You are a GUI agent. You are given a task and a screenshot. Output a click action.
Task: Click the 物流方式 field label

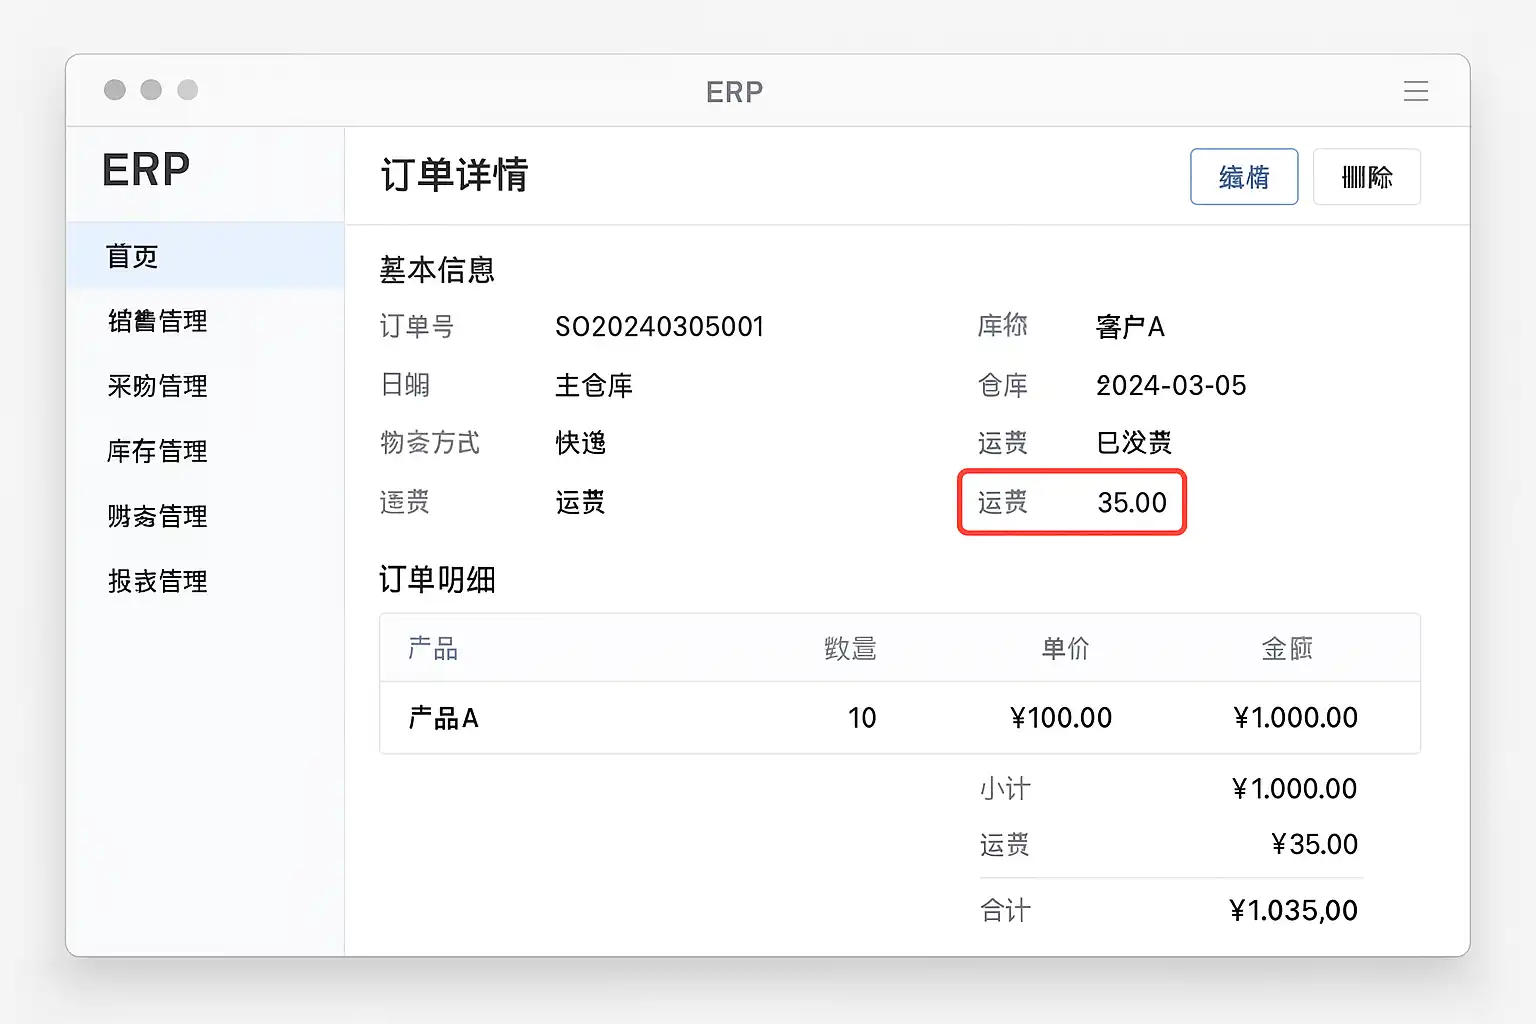[x=430, y=443]
